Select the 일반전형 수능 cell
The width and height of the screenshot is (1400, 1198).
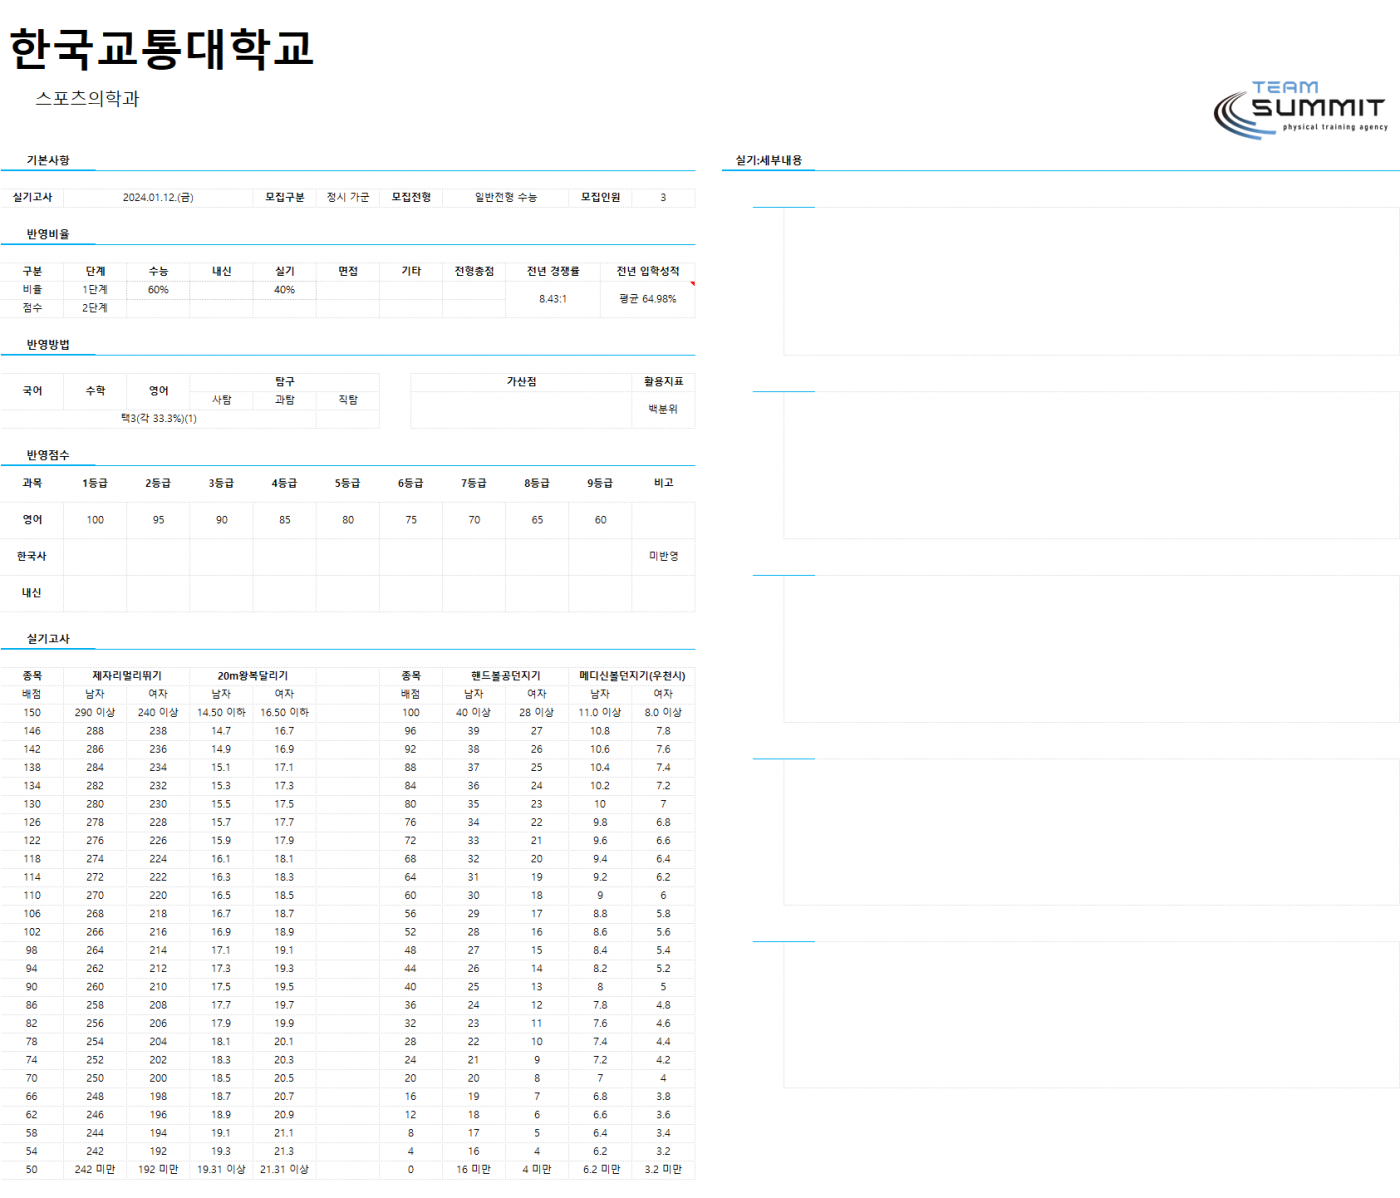pos(506,198)
